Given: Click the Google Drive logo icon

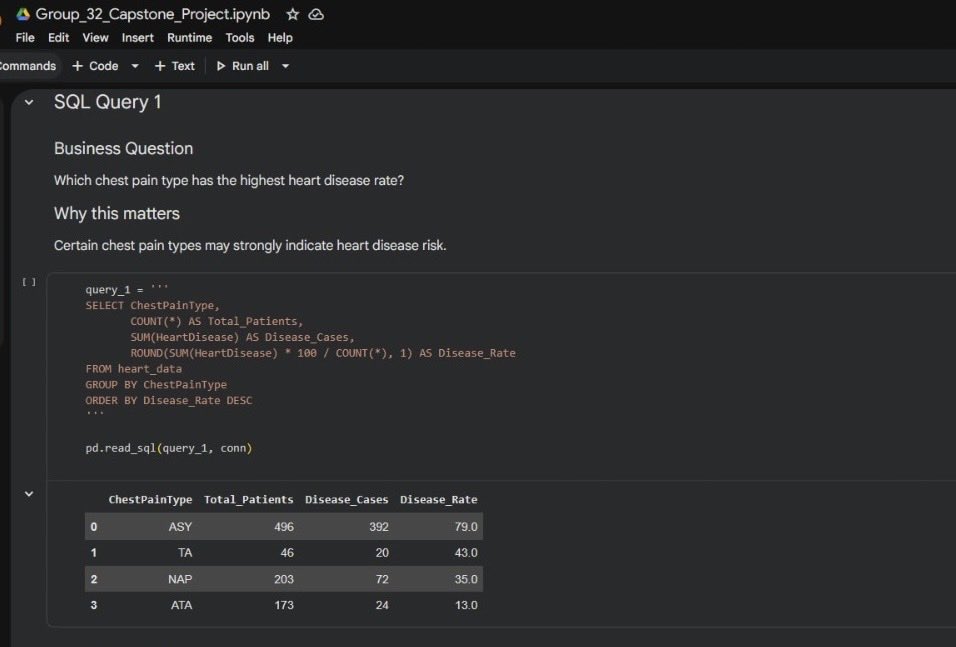Looking at the screenshot, I should 23,14.
